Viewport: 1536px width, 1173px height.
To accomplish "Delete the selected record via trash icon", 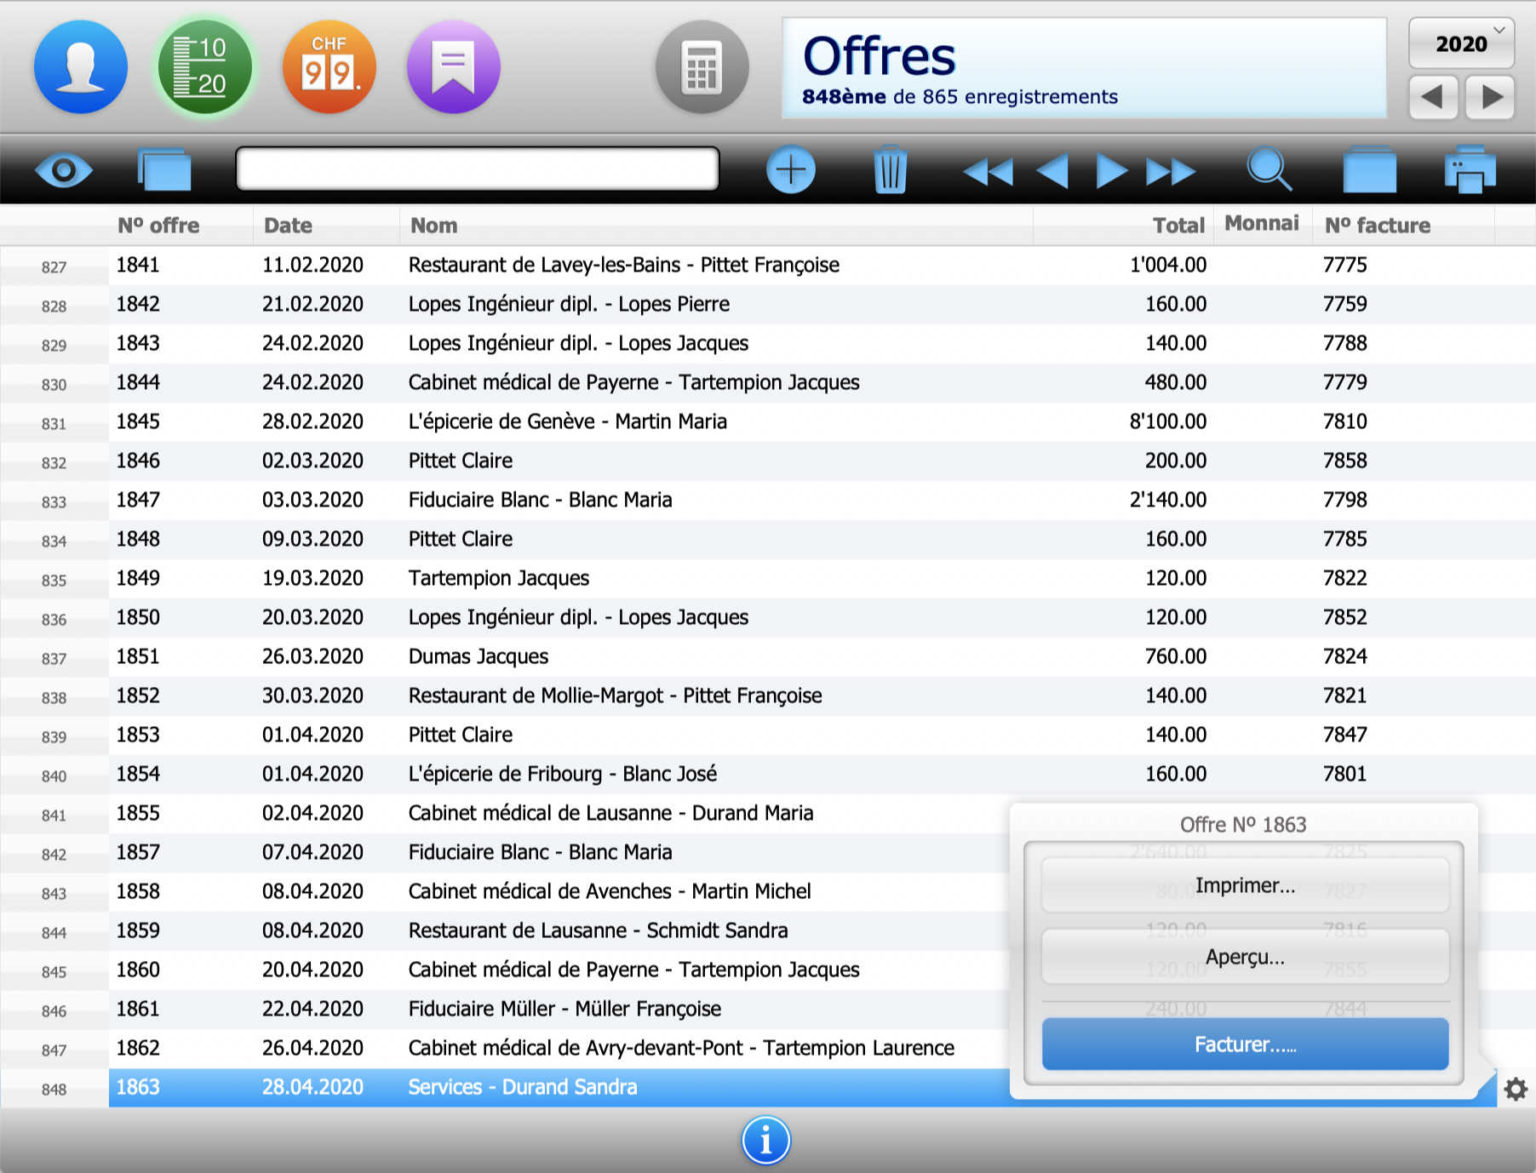I will [890, 170].
